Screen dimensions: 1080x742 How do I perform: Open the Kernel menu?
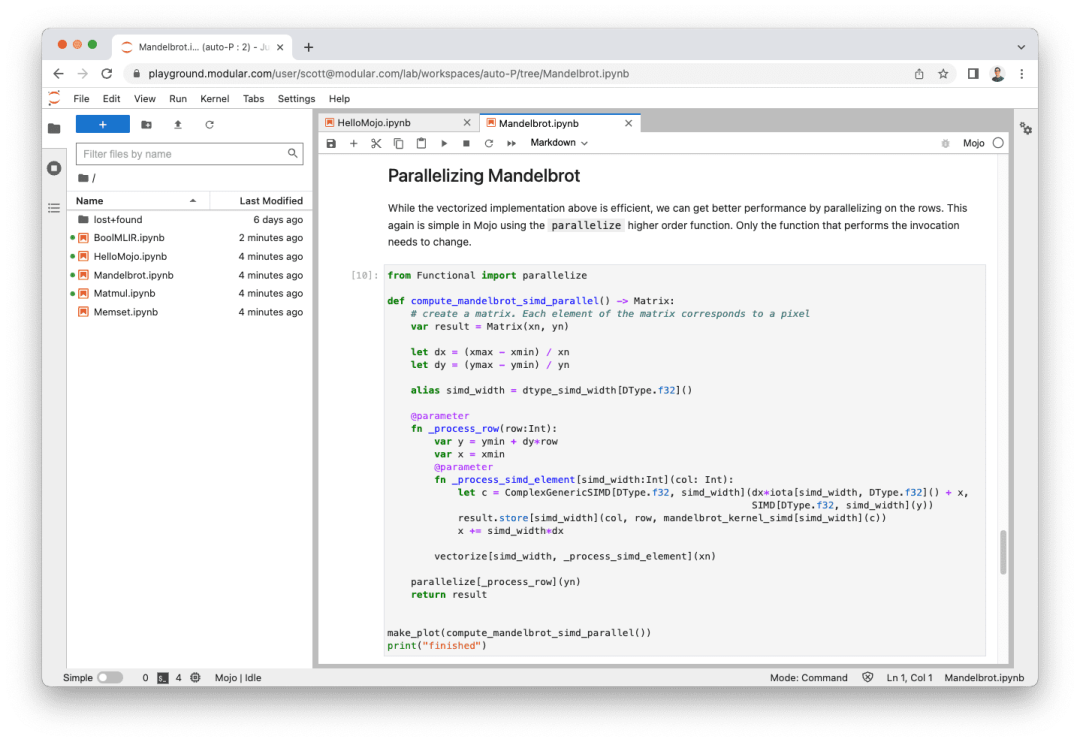coord(215,99)
